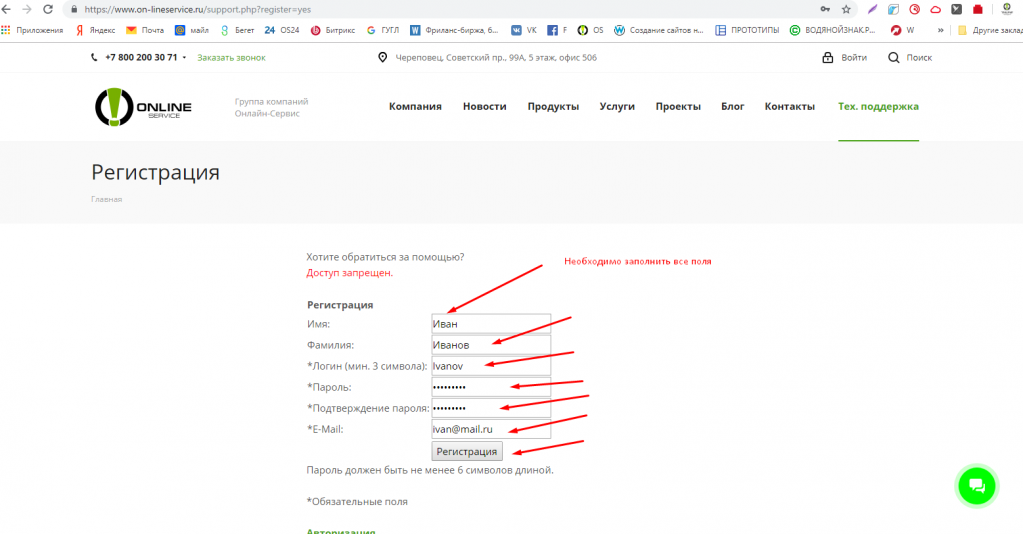Open the ГУГЛ bookmark
This screenshot has height=534, width=1023.
pos(383,30)
